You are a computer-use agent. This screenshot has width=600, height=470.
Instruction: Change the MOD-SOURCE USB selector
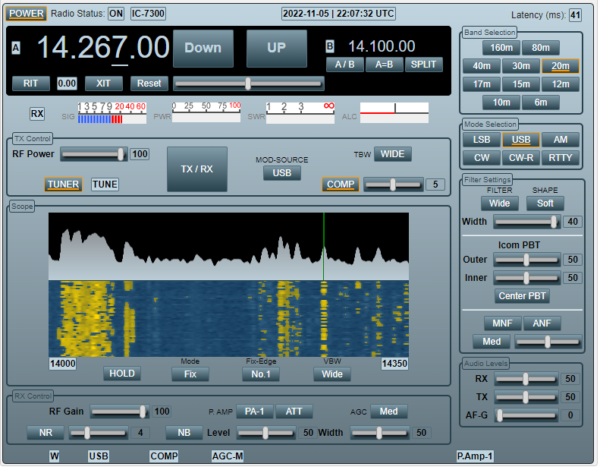point(282,173)
